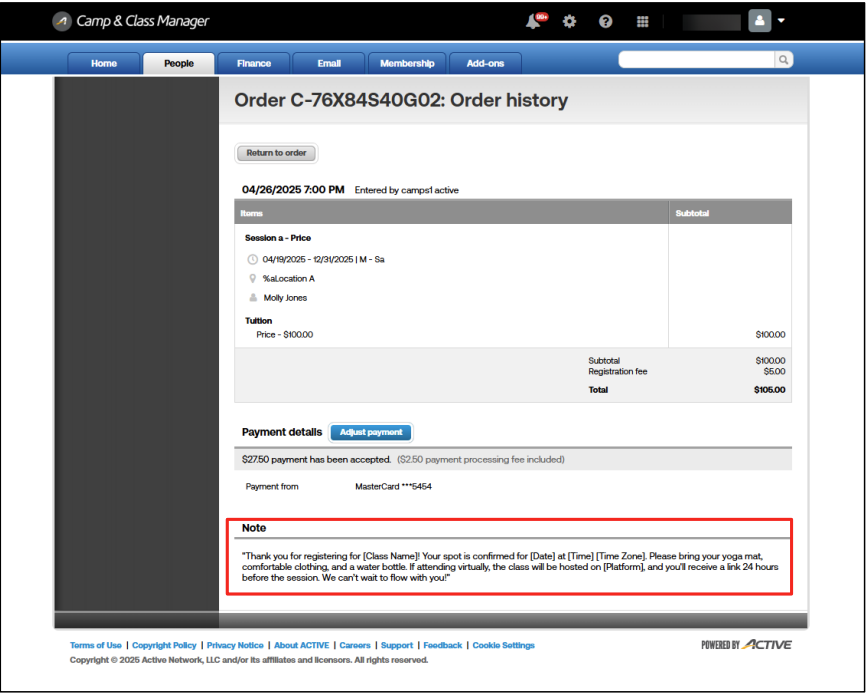Open the Terms of Use link
The height and width of the screenshot is (693, 866).
[96, 645]
